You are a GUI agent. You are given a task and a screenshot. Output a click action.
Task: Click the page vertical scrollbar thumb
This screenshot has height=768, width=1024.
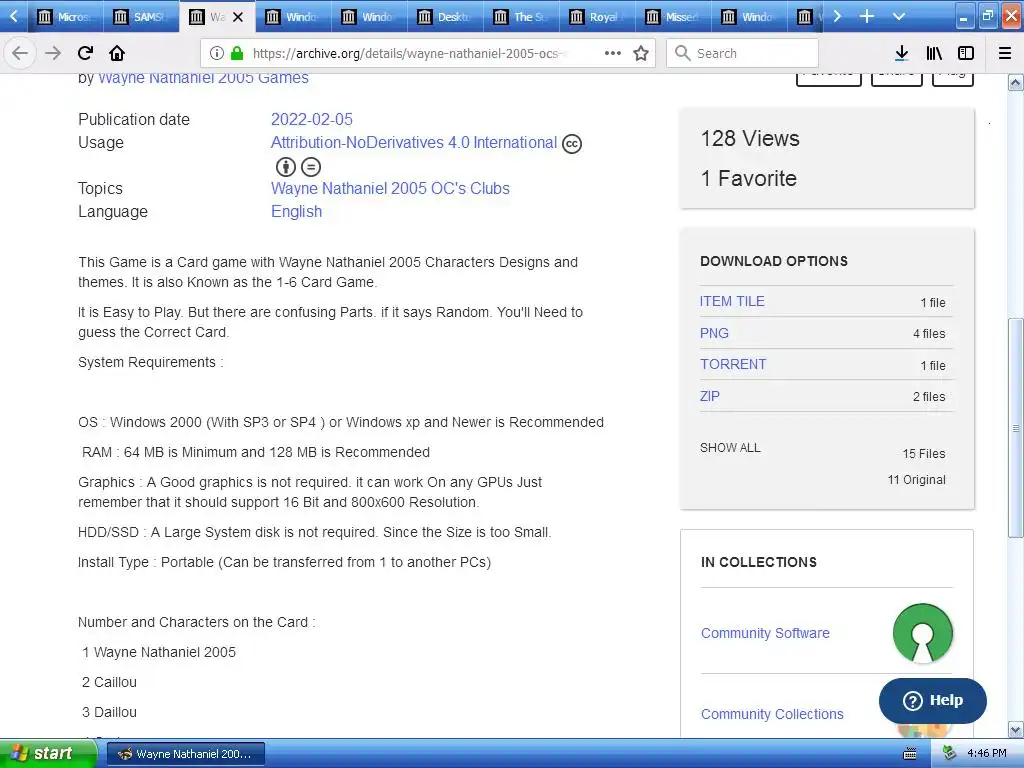click(x=1015, y=428)
